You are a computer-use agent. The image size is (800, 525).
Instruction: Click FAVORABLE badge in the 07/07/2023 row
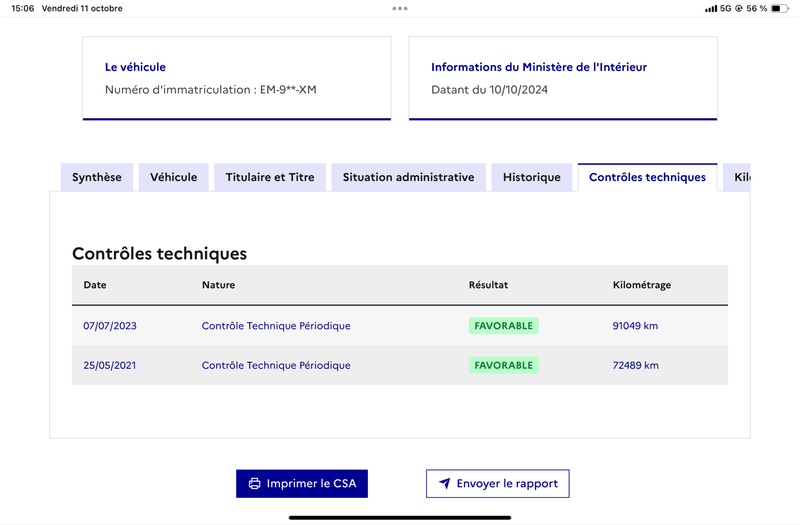tap(504, 326)
